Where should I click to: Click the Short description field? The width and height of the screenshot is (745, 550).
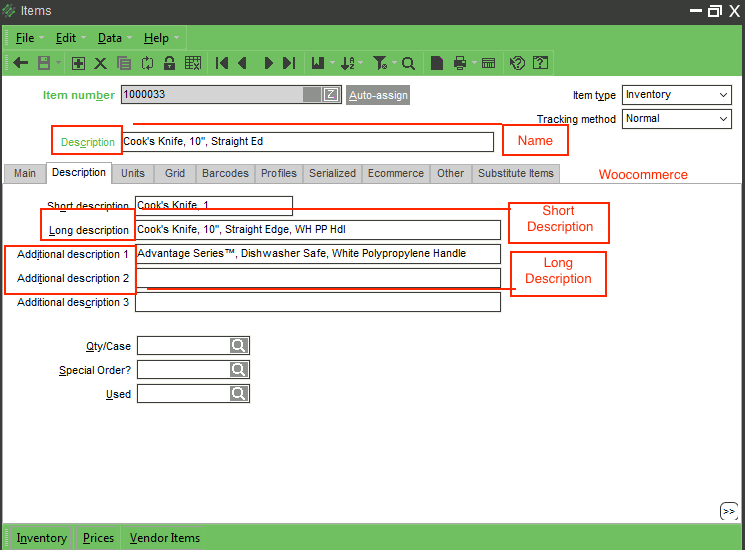[214, 205]
